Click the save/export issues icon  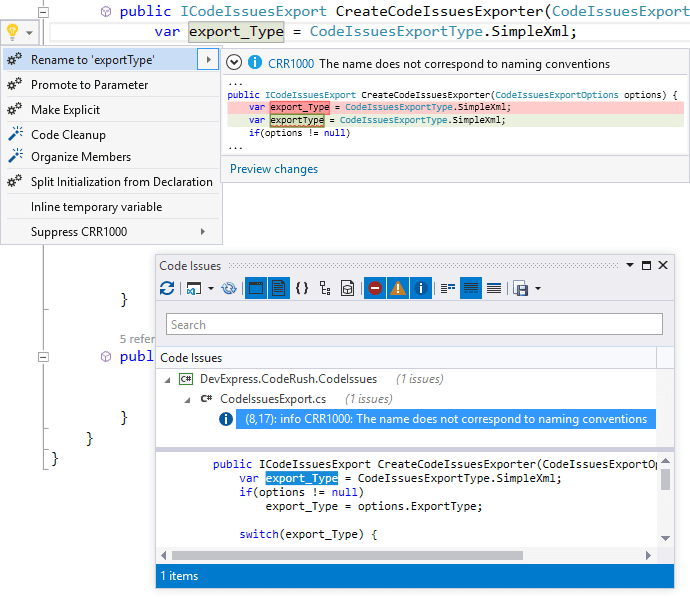click(x=520, y=289)
